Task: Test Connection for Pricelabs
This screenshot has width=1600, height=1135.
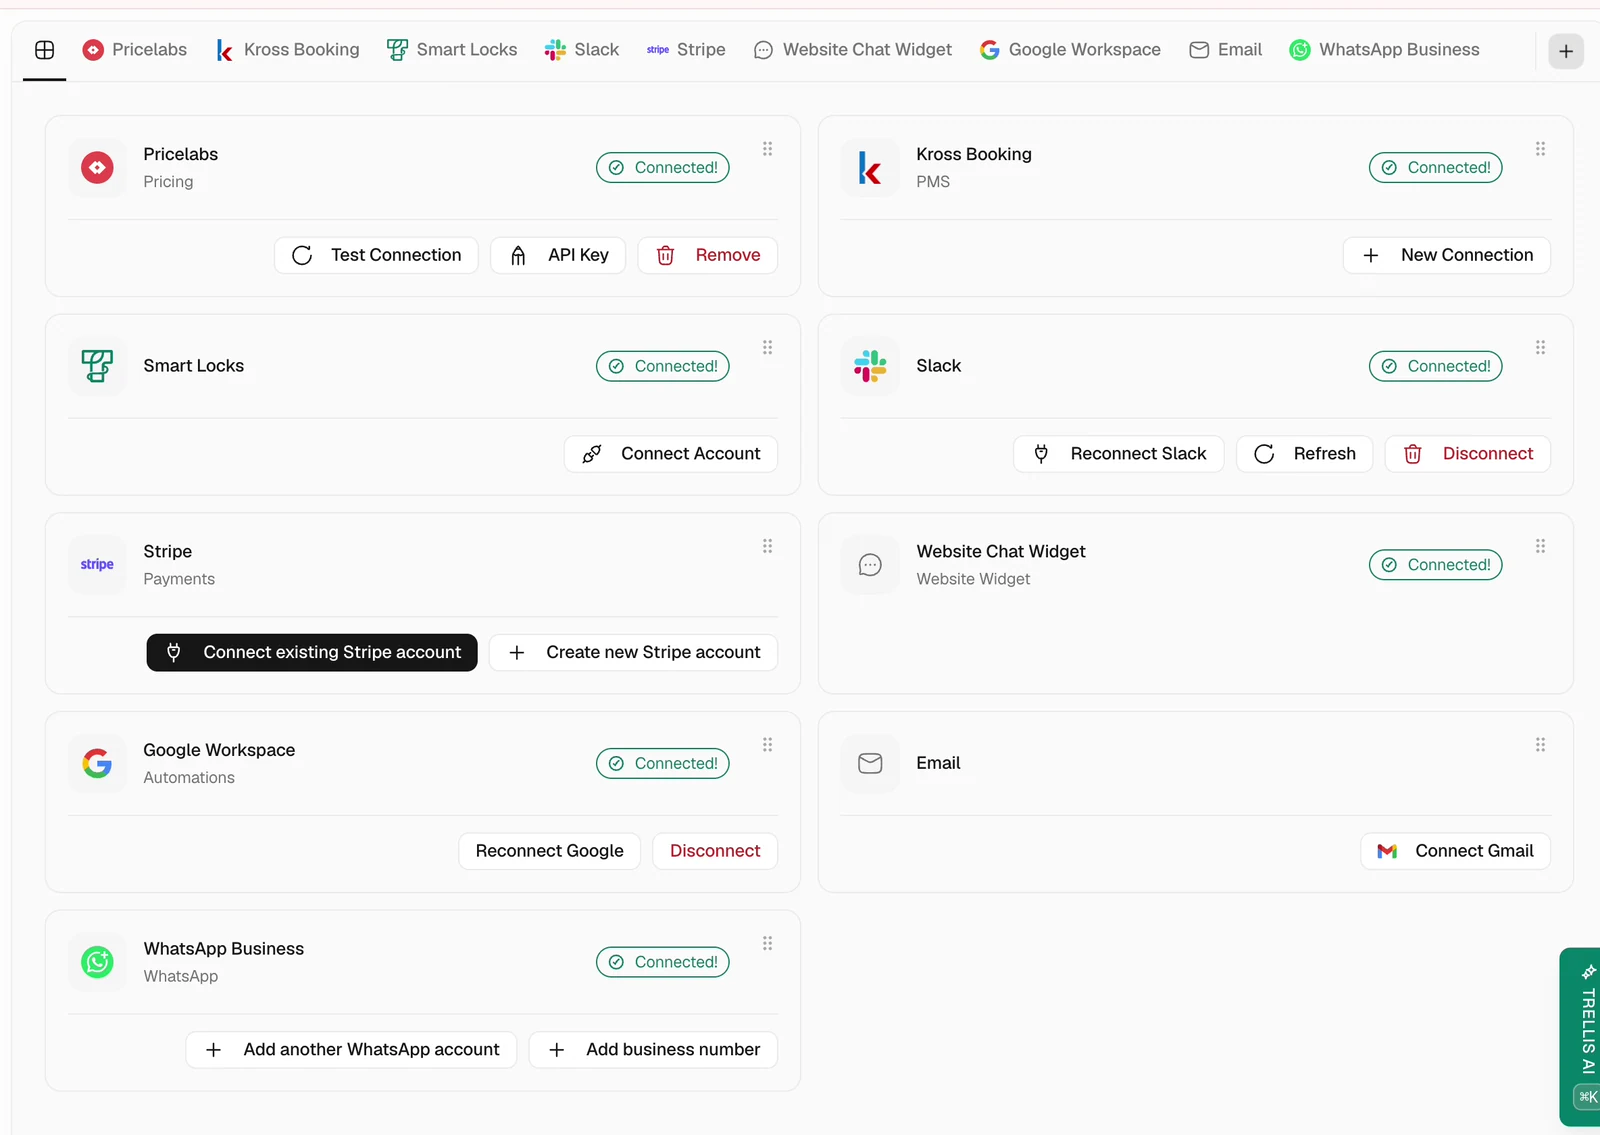Action: [x=376, y=255]
